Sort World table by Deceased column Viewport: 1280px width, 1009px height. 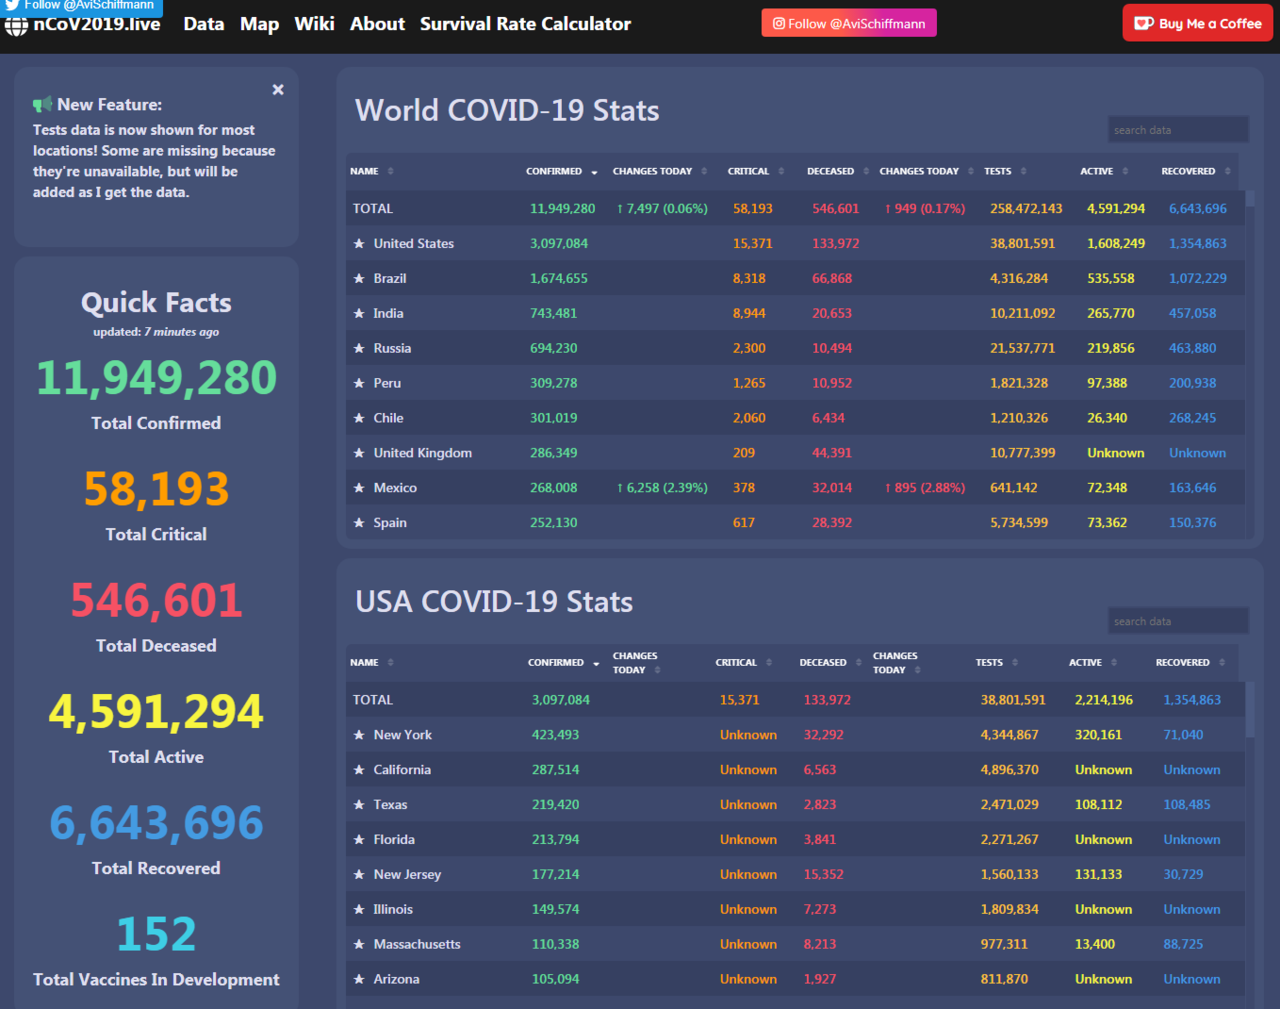coord(838,171)
